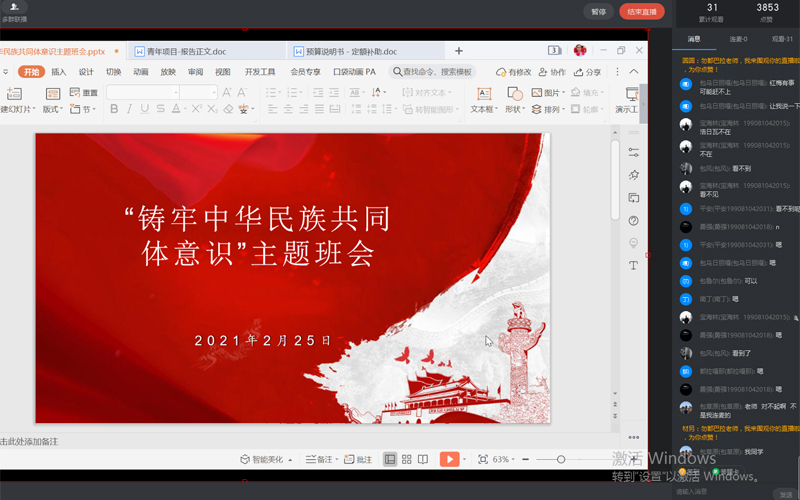Switch to reading view book icon
The image size is (800, 500).
(x=423, y=459)
